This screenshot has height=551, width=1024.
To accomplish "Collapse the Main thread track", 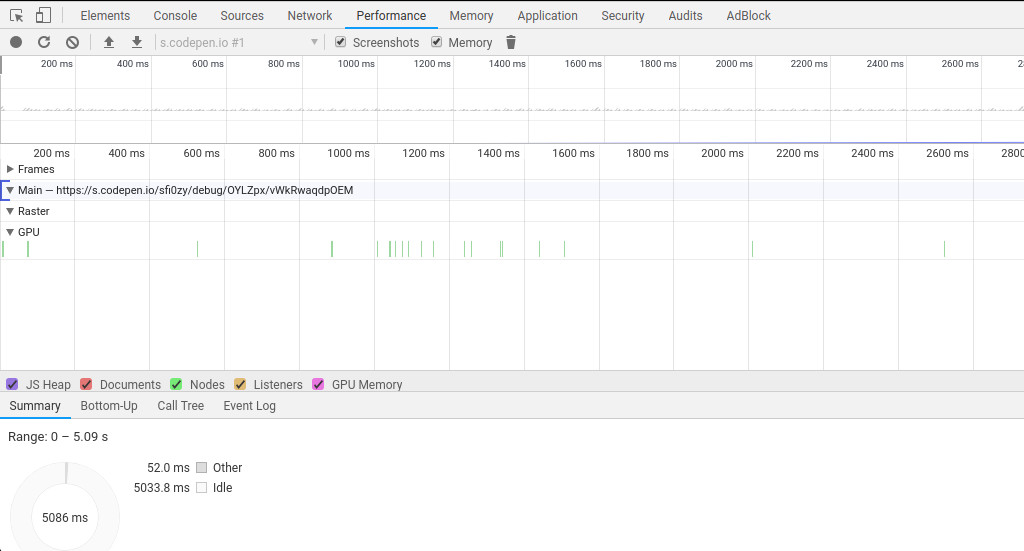I will click(10, 190).
